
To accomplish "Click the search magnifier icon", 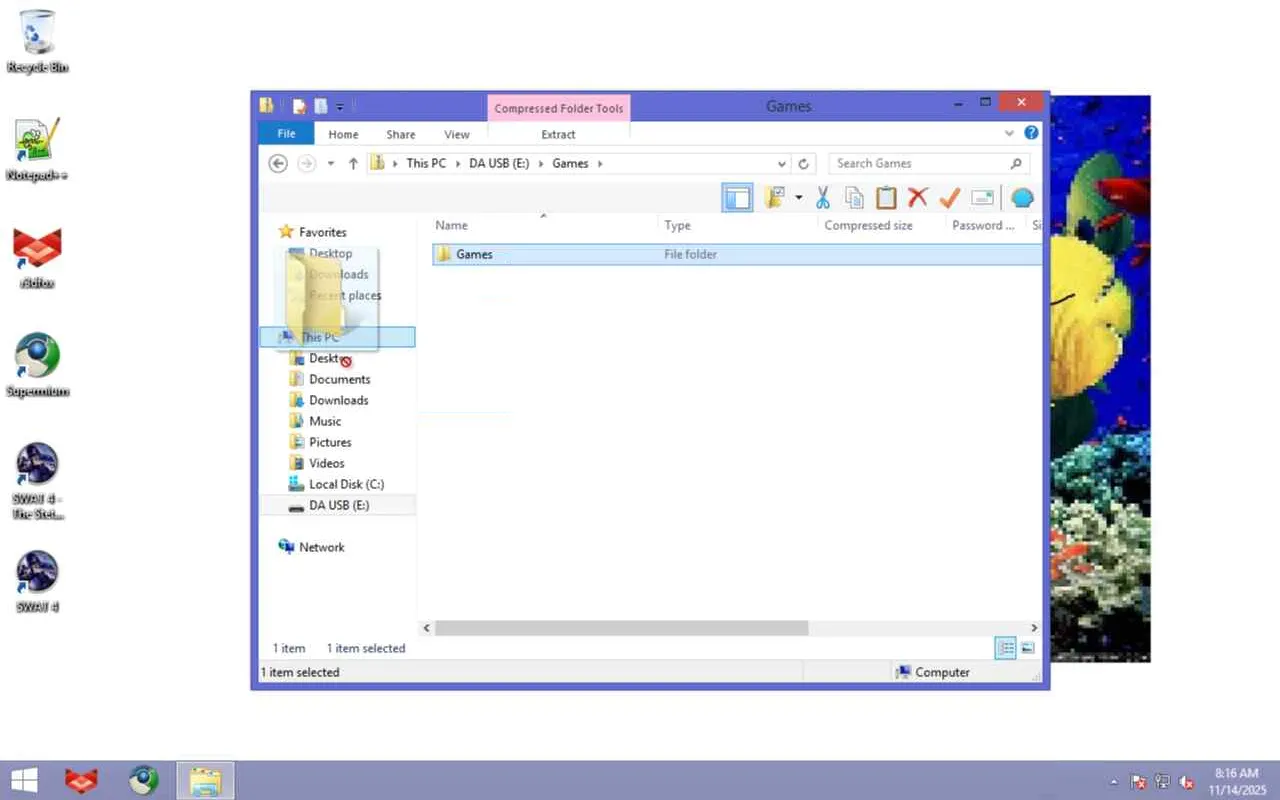I will tap(1016, 163).
